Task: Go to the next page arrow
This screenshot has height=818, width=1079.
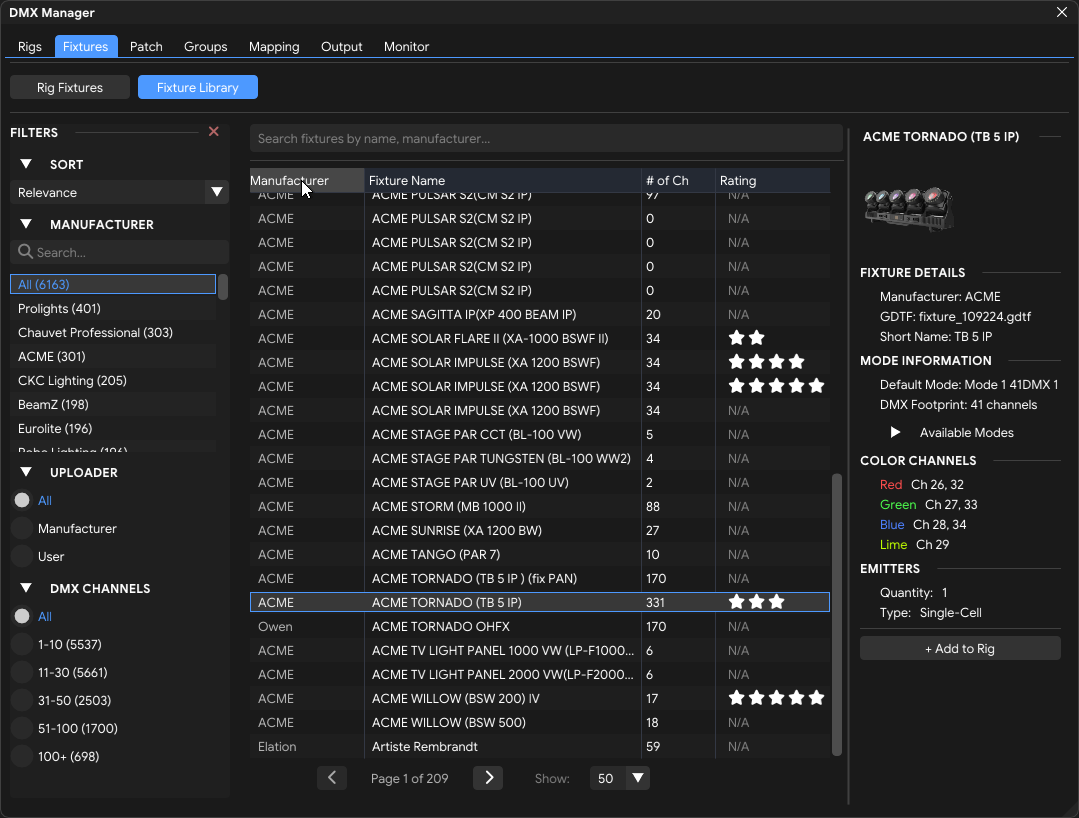Action: point(488,778)
